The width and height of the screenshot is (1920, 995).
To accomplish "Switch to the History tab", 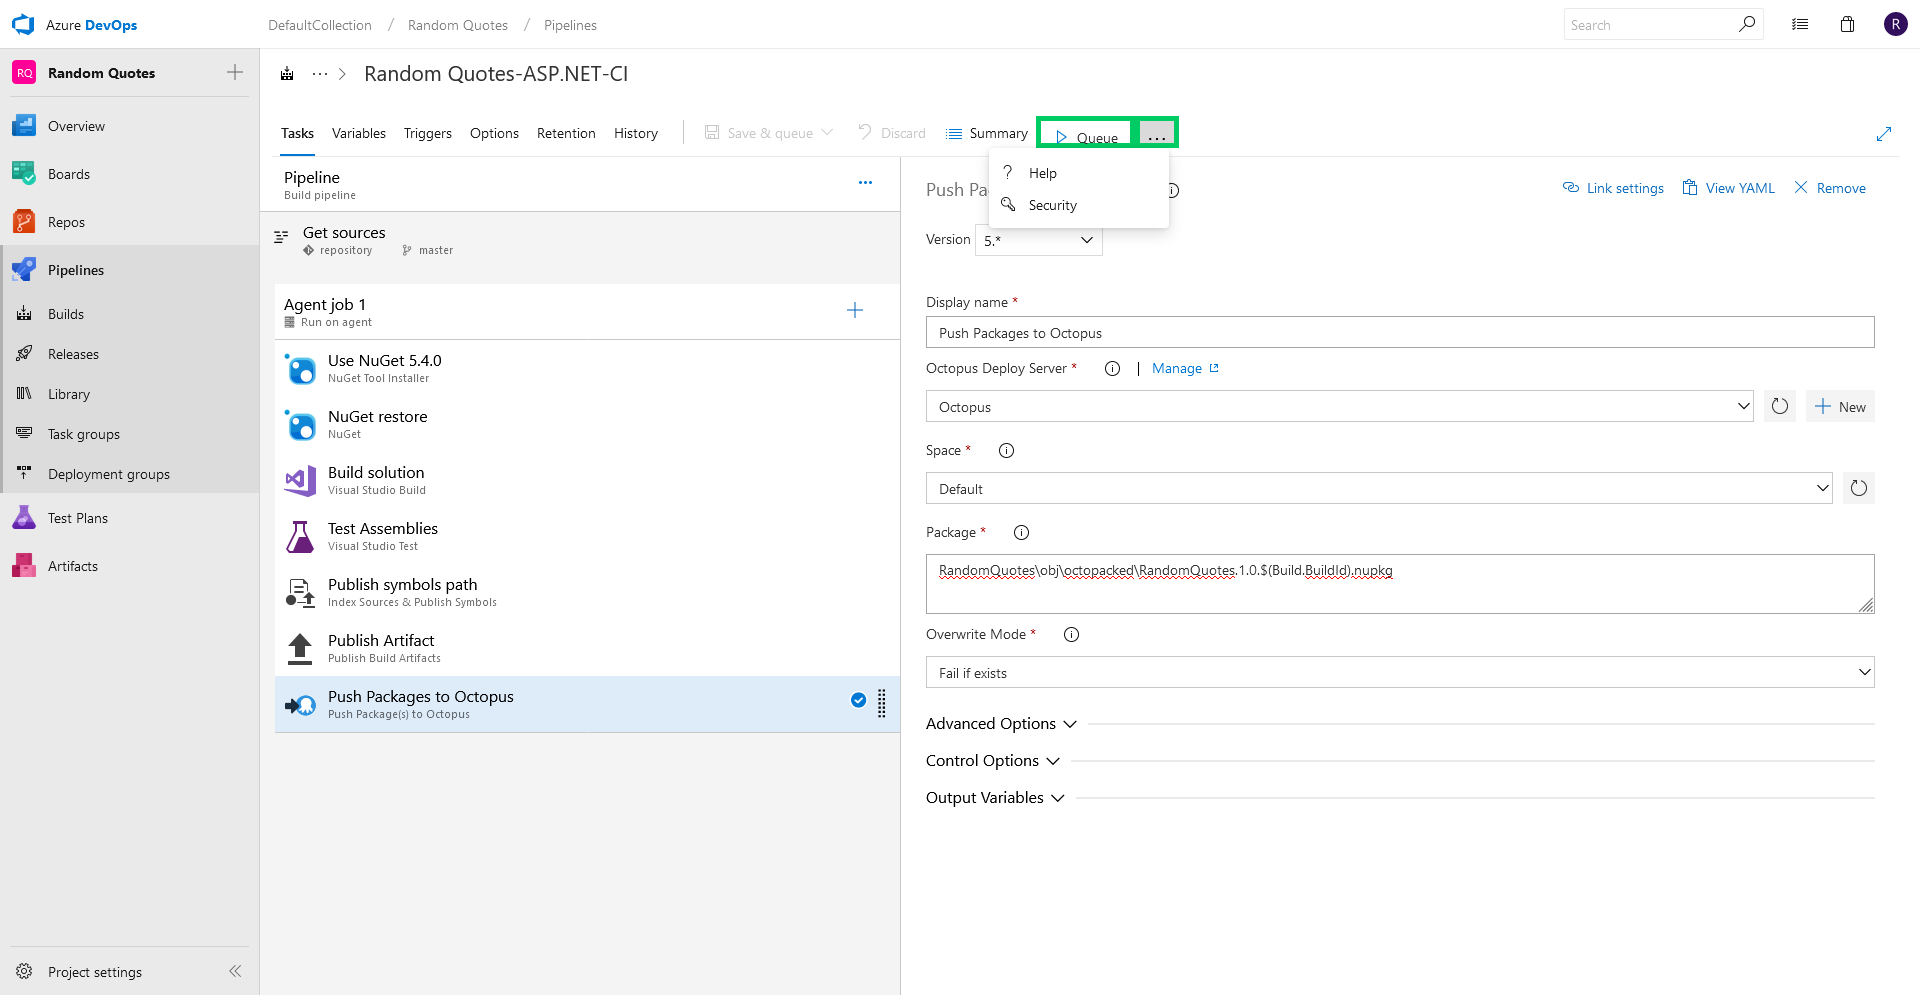I will 636,133.
